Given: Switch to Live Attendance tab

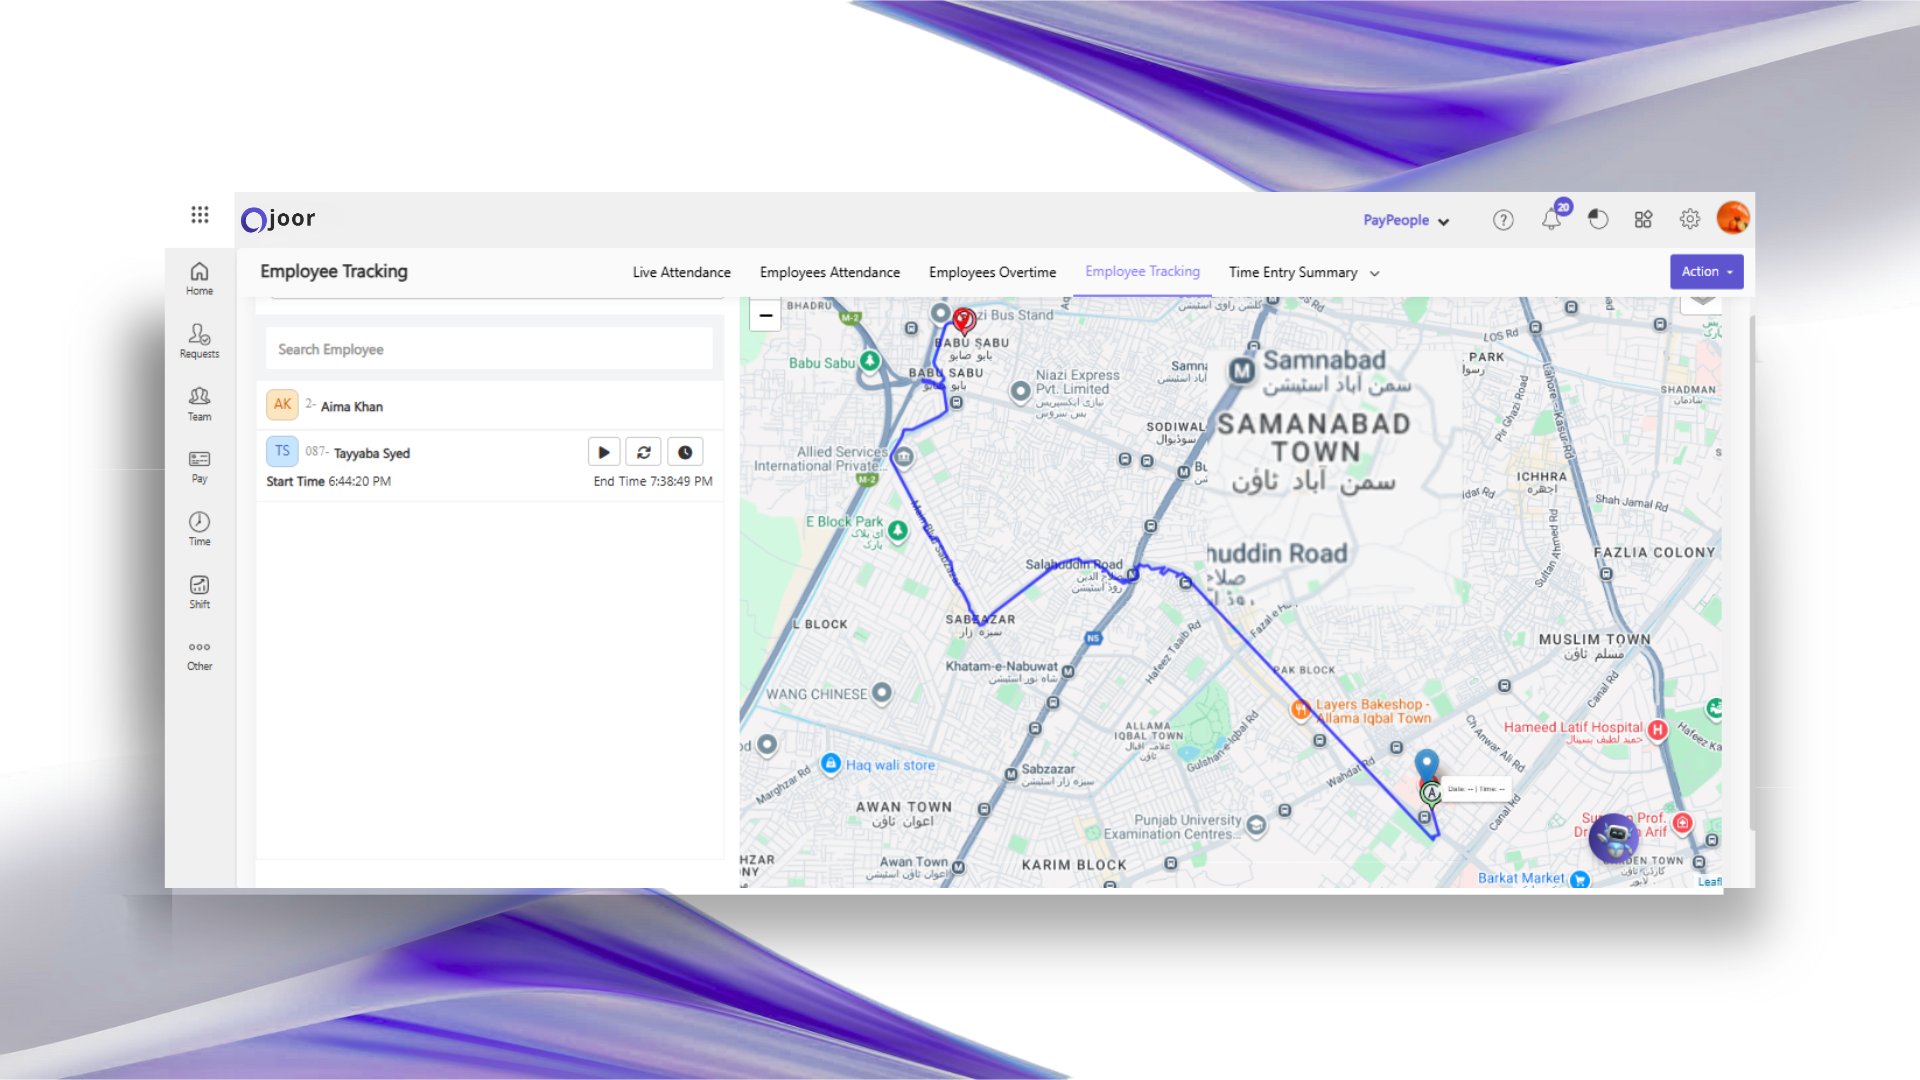Looking at the screenshot, I should 681,272.
